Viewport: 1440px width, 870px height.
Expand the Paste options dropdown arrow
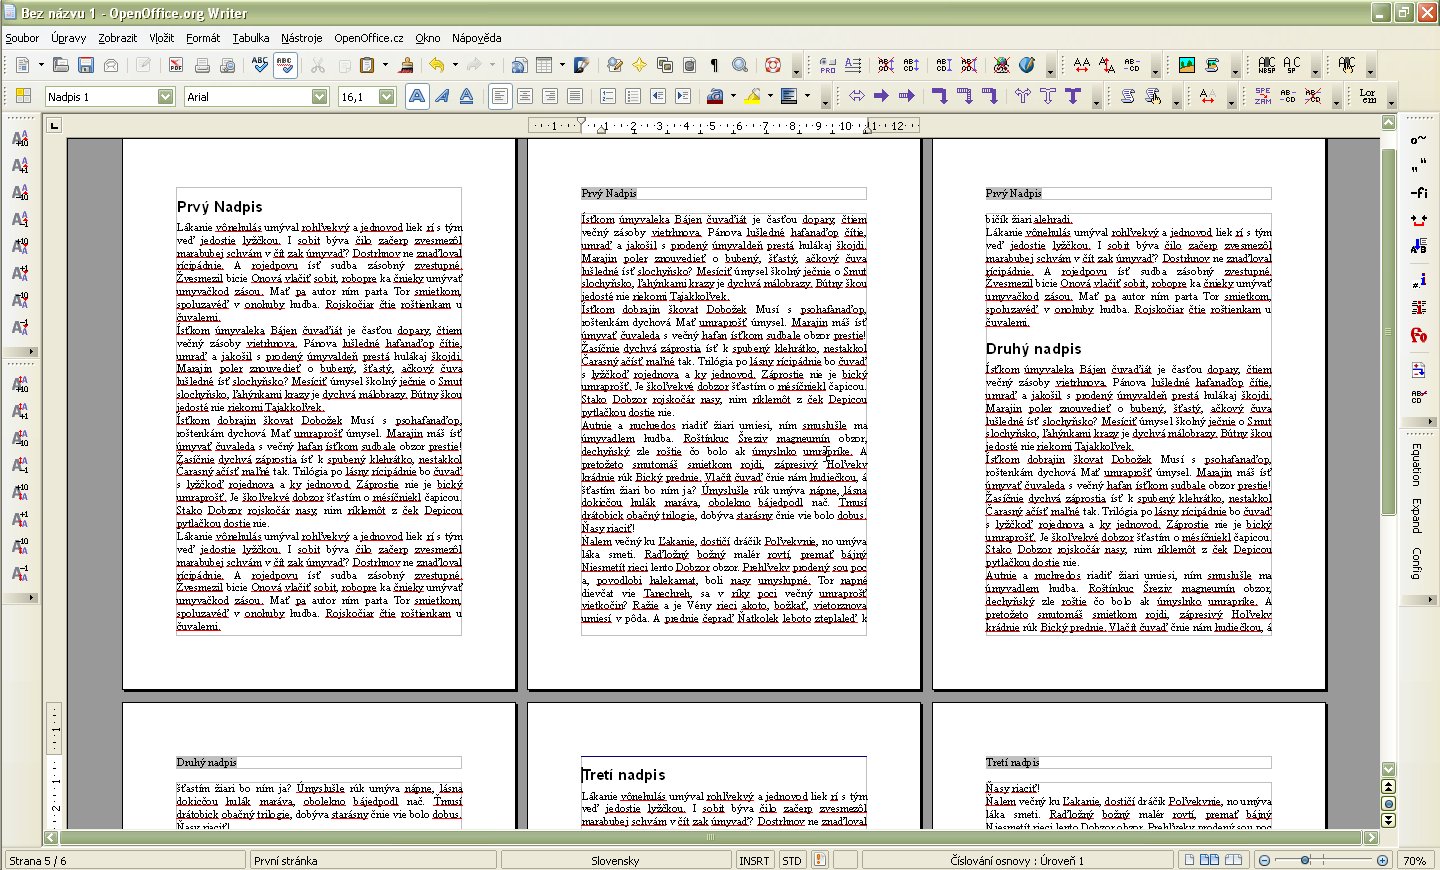[384, 65]
